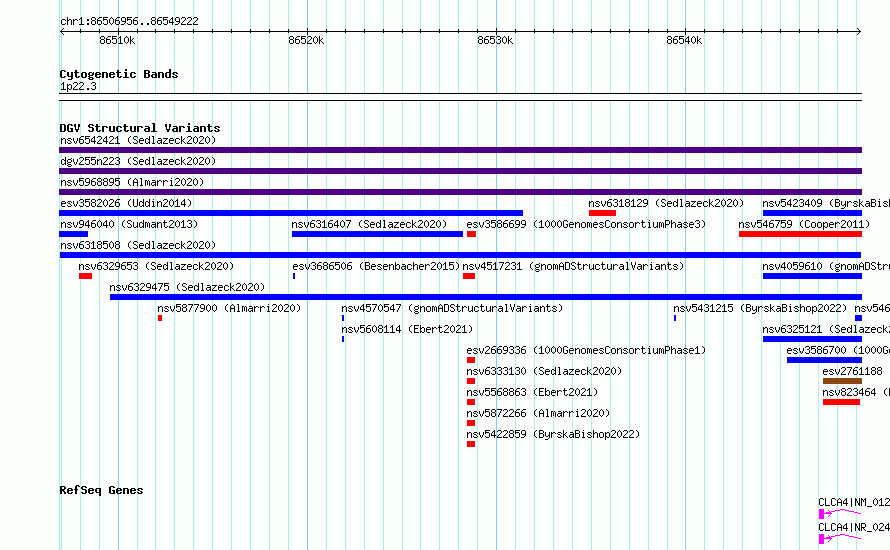Select blue bar under esv3586700

(x=824, y=360)
